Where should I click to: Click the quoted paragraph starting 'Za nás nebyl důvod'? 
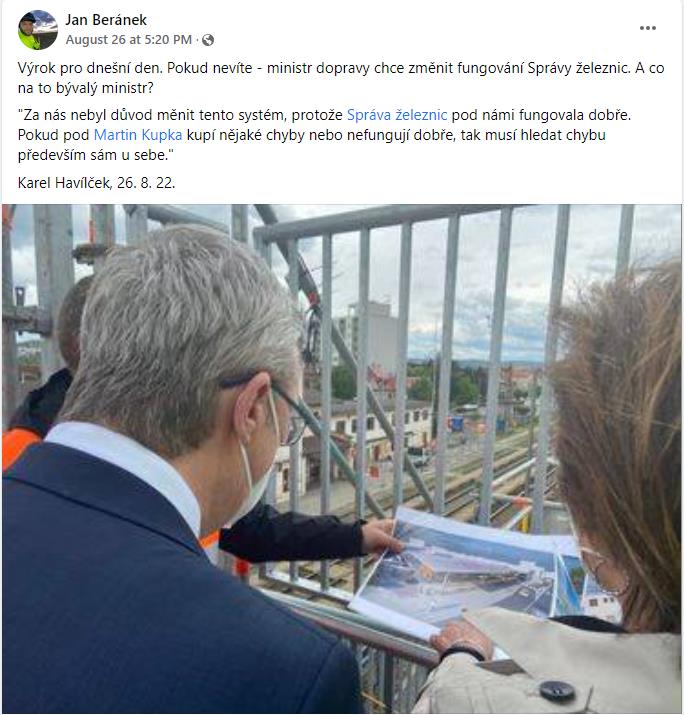[324, 135]
